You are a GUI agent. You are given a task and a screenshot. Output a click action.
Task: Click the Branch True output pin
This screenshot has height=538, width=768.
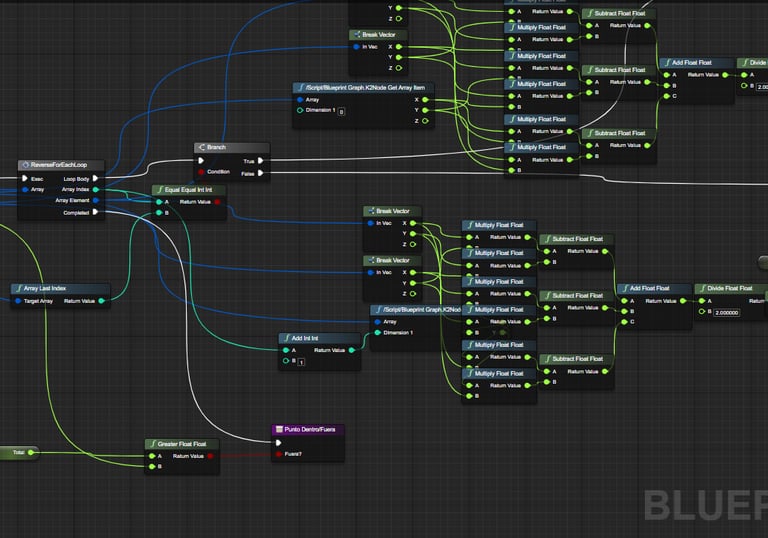pos(261,161)
